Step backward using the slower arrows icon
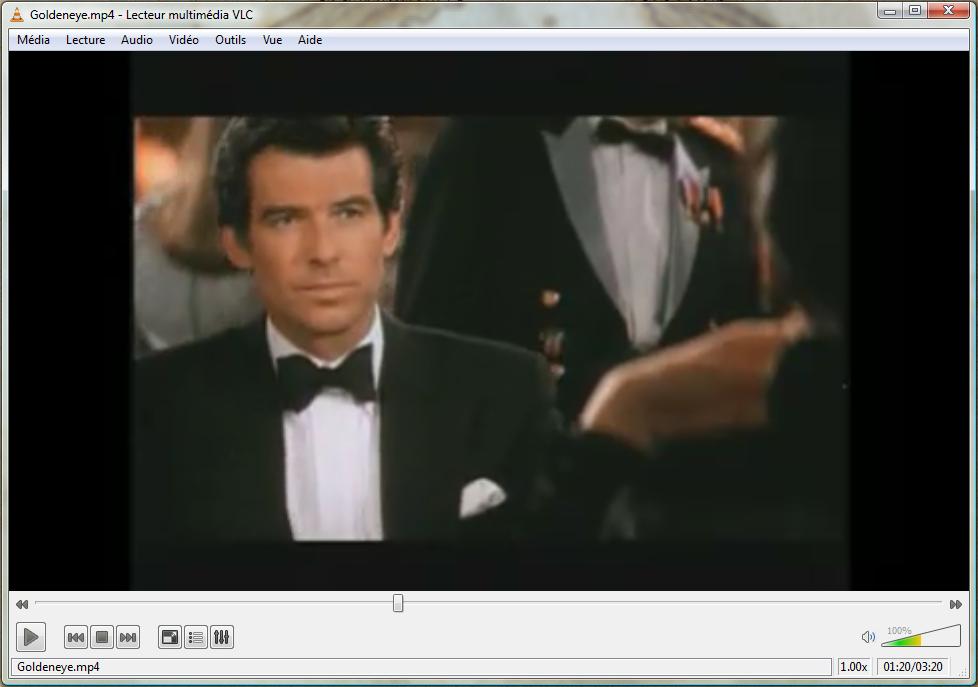The image size is (978, 687). click(x=22, y=604)
